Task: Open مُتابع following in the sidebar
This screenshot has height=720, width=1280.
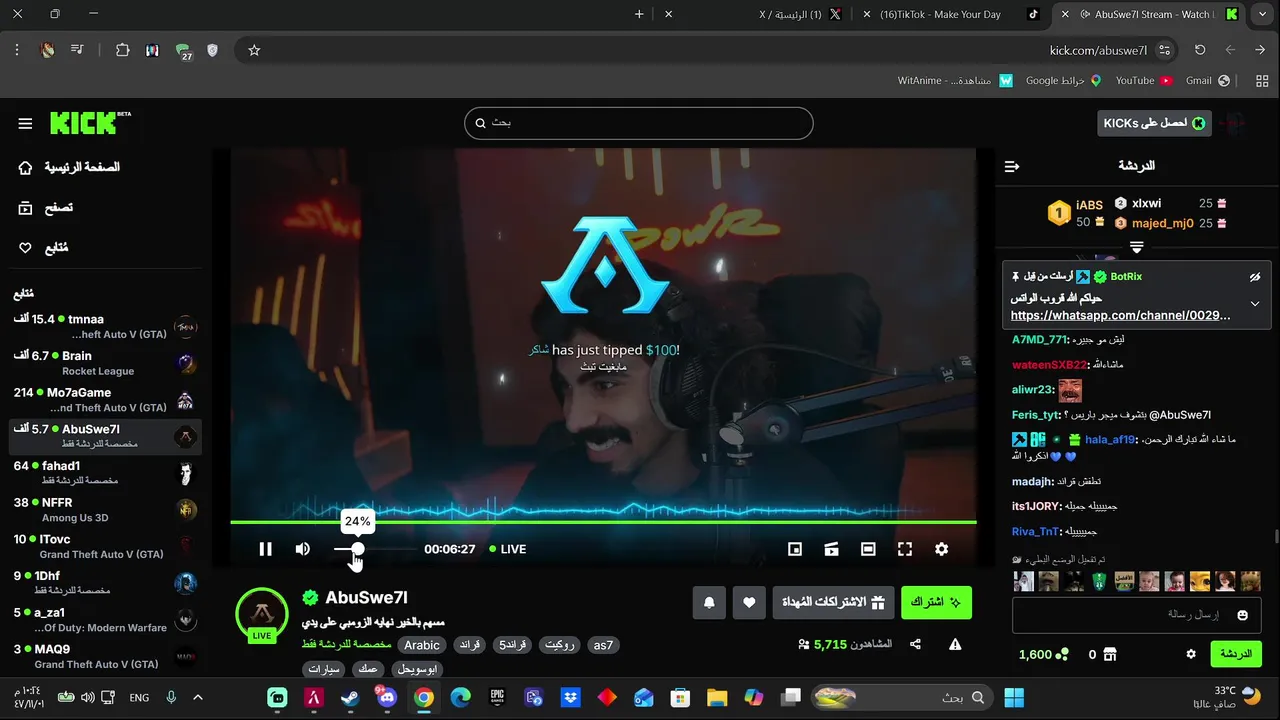Action: click(x=44, y=247)
